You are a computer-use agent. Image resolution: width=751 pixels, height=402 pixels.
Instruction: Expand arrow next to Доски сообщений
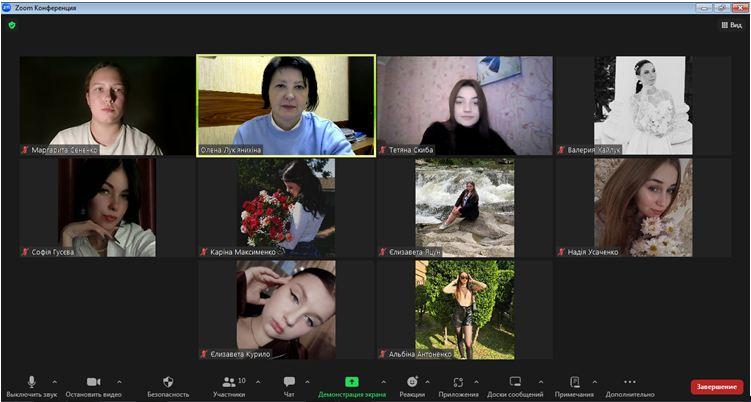coord(541,382)
